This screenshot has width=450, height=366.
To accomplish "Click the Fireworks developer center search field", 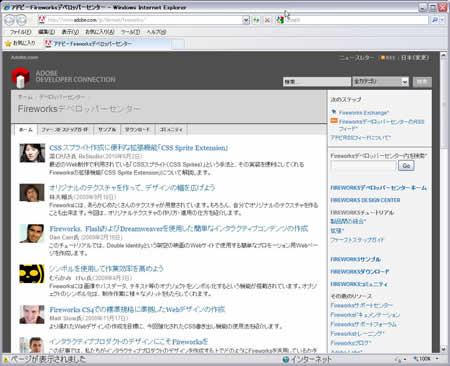I will (x=363, y=166).
